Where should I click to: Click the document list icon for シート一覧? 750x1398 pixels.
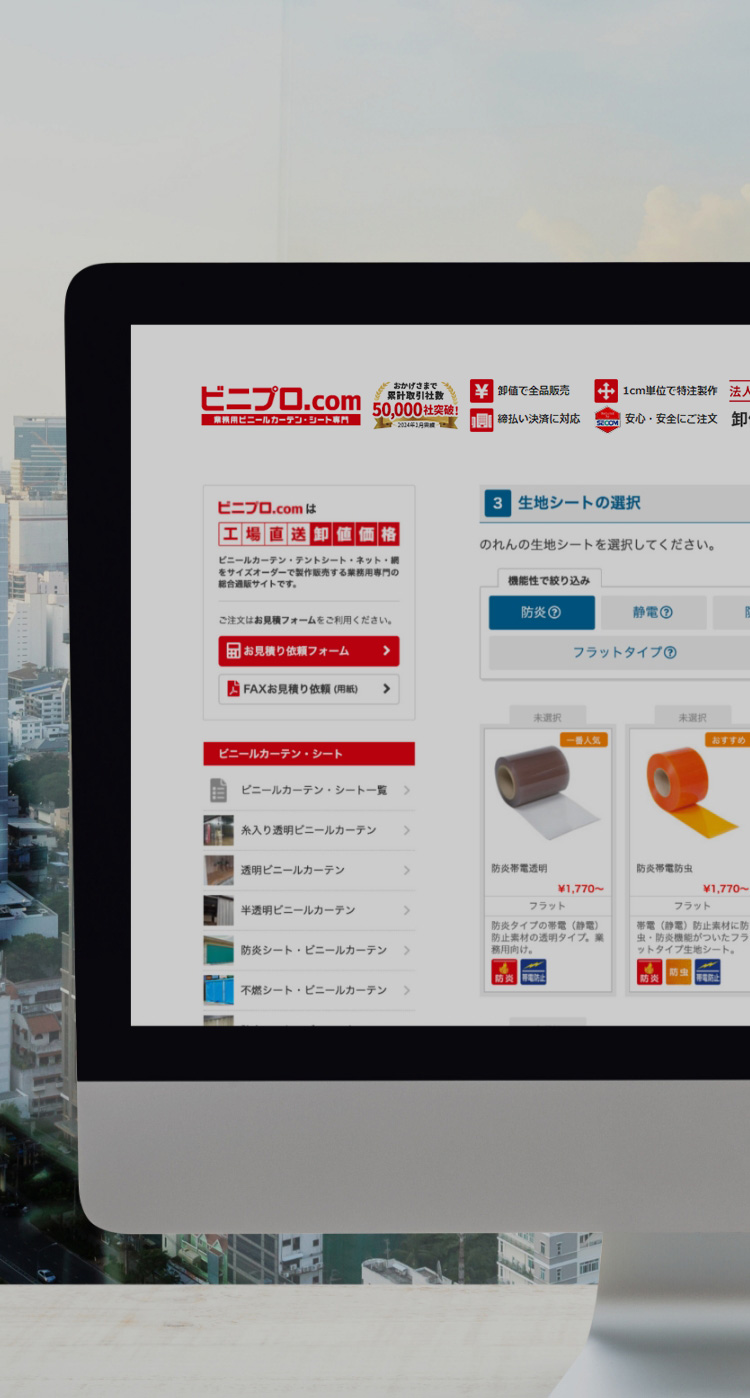(218, 790)
